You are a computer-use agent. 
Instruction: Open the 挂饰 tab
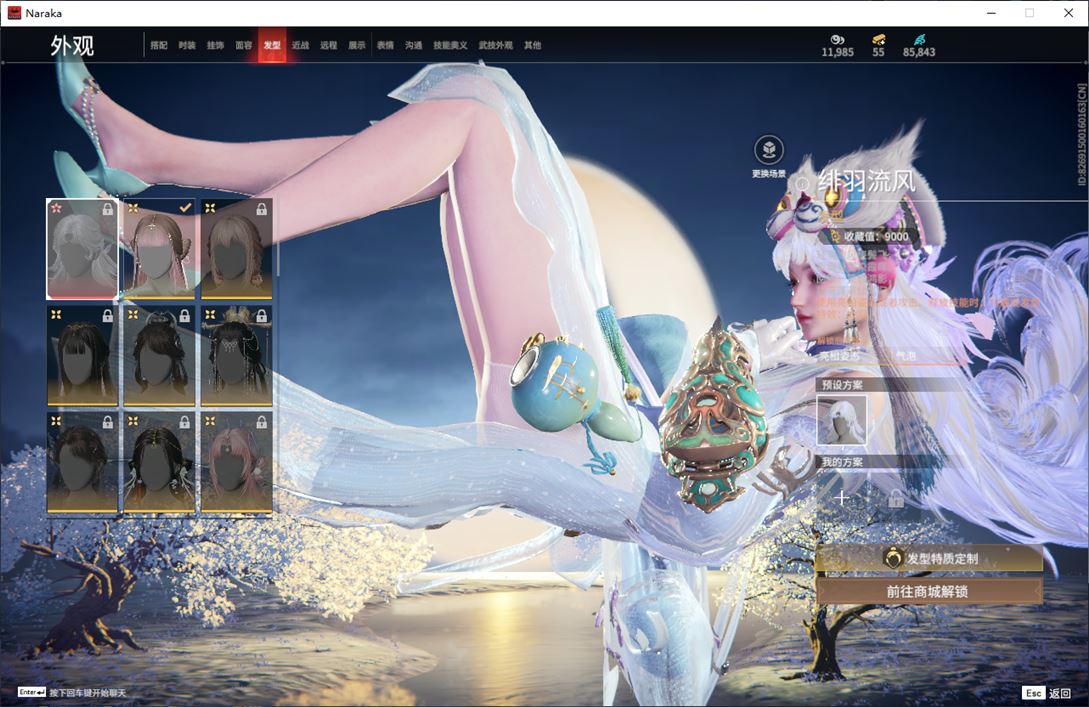[x=215, y=45]
